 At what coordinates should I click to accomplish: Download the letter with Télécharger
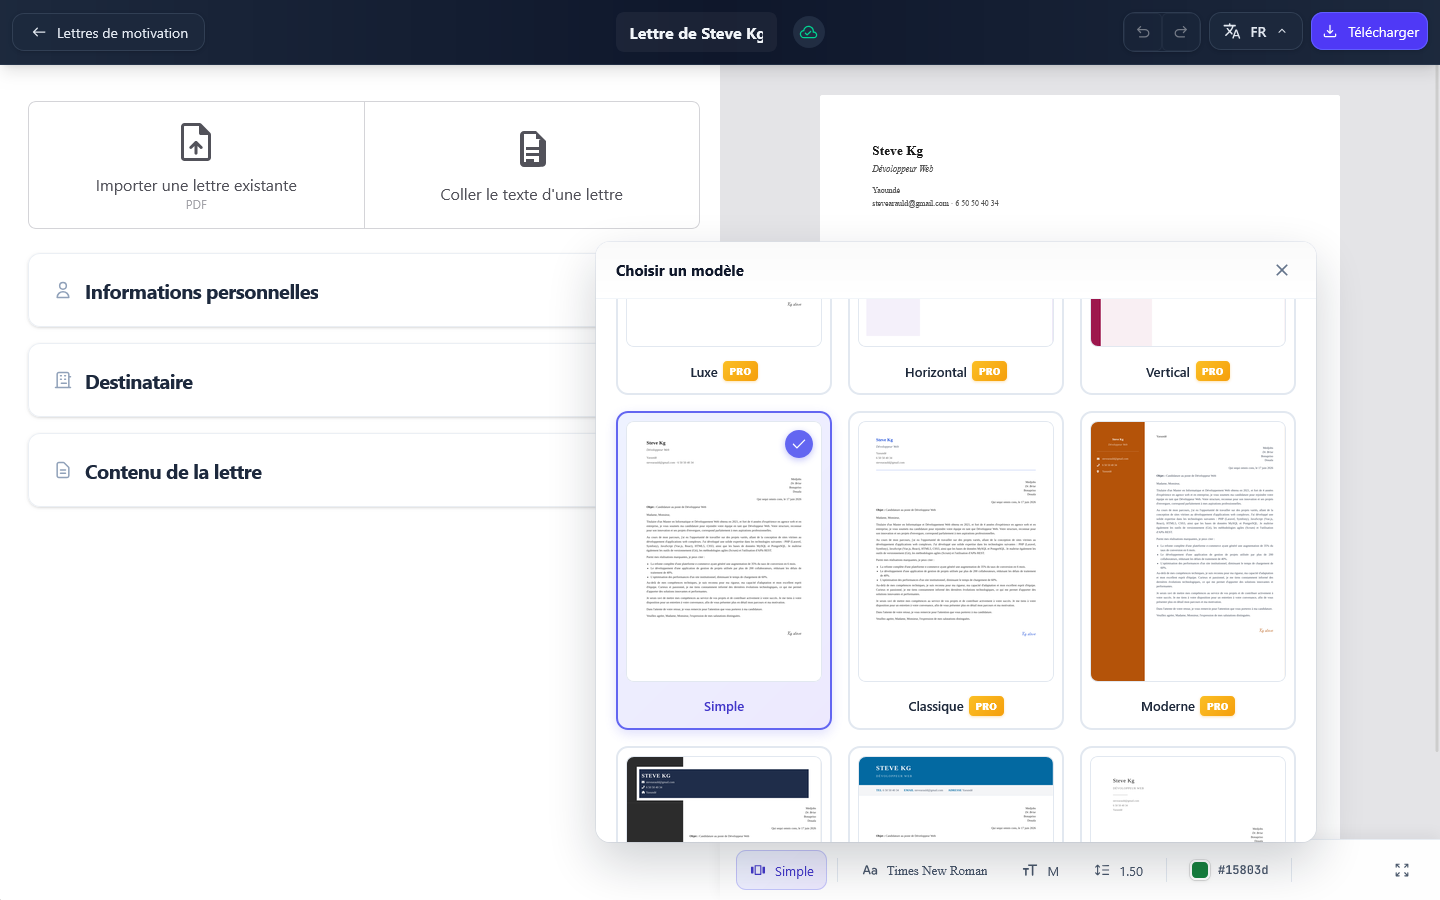pos(1369,32)
